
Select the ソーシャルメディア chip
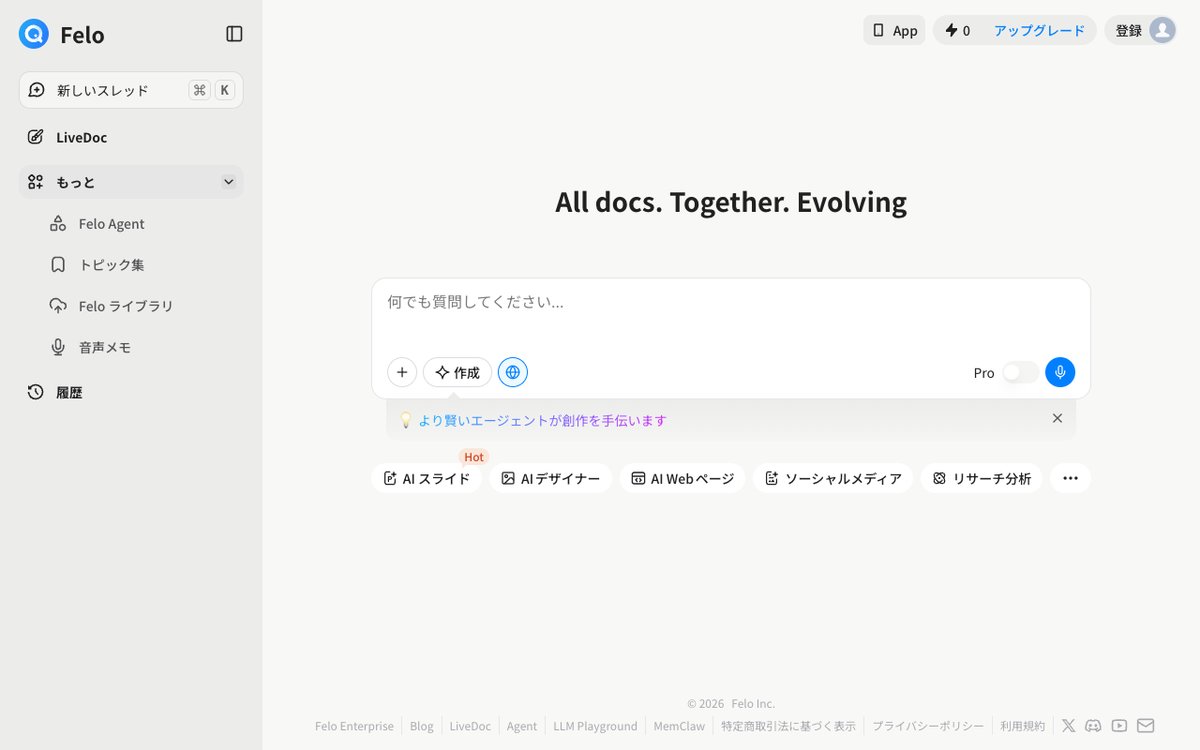point(833,478)
